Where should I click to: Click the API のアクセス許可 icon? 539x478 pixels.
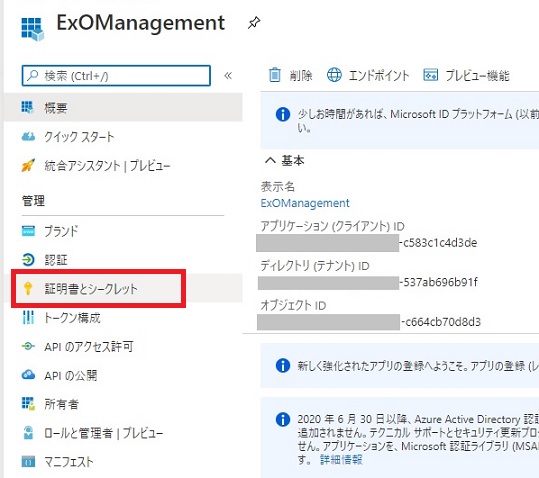click(x=28, y=346)
